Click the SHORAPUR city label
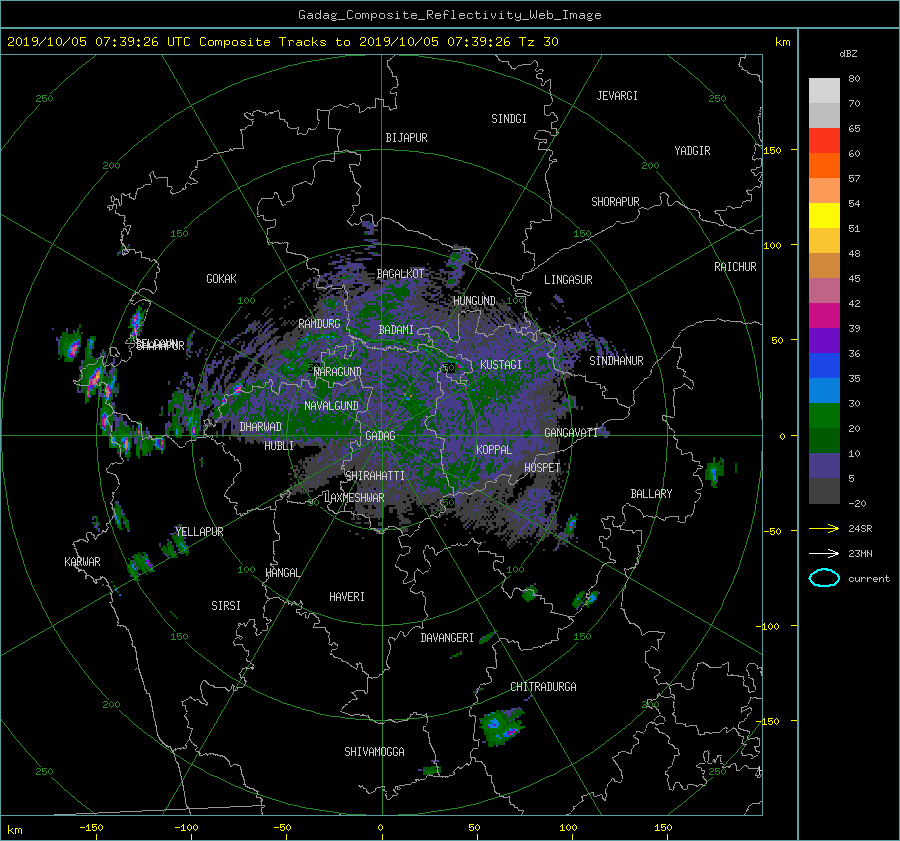The height and width of the screenshot is (841, 900). (615, 202)
